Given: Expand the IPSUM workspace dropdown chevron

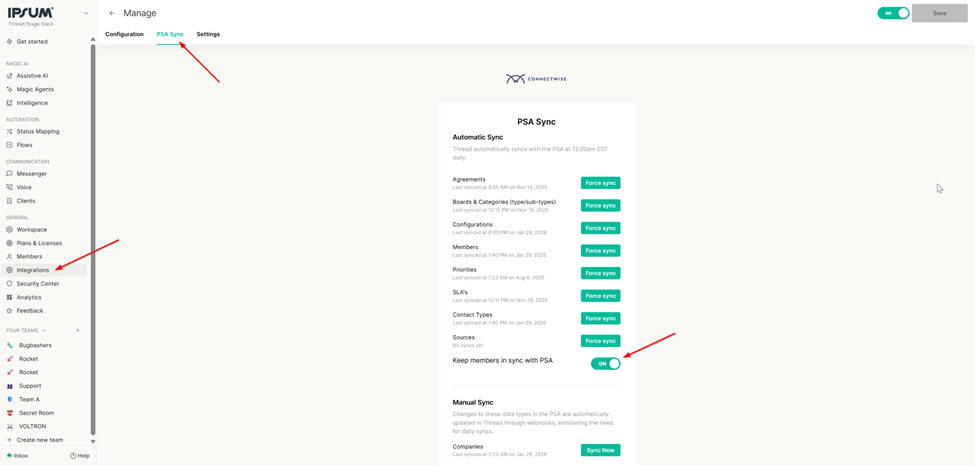Looking at the screenshot, I should [86, 13].
